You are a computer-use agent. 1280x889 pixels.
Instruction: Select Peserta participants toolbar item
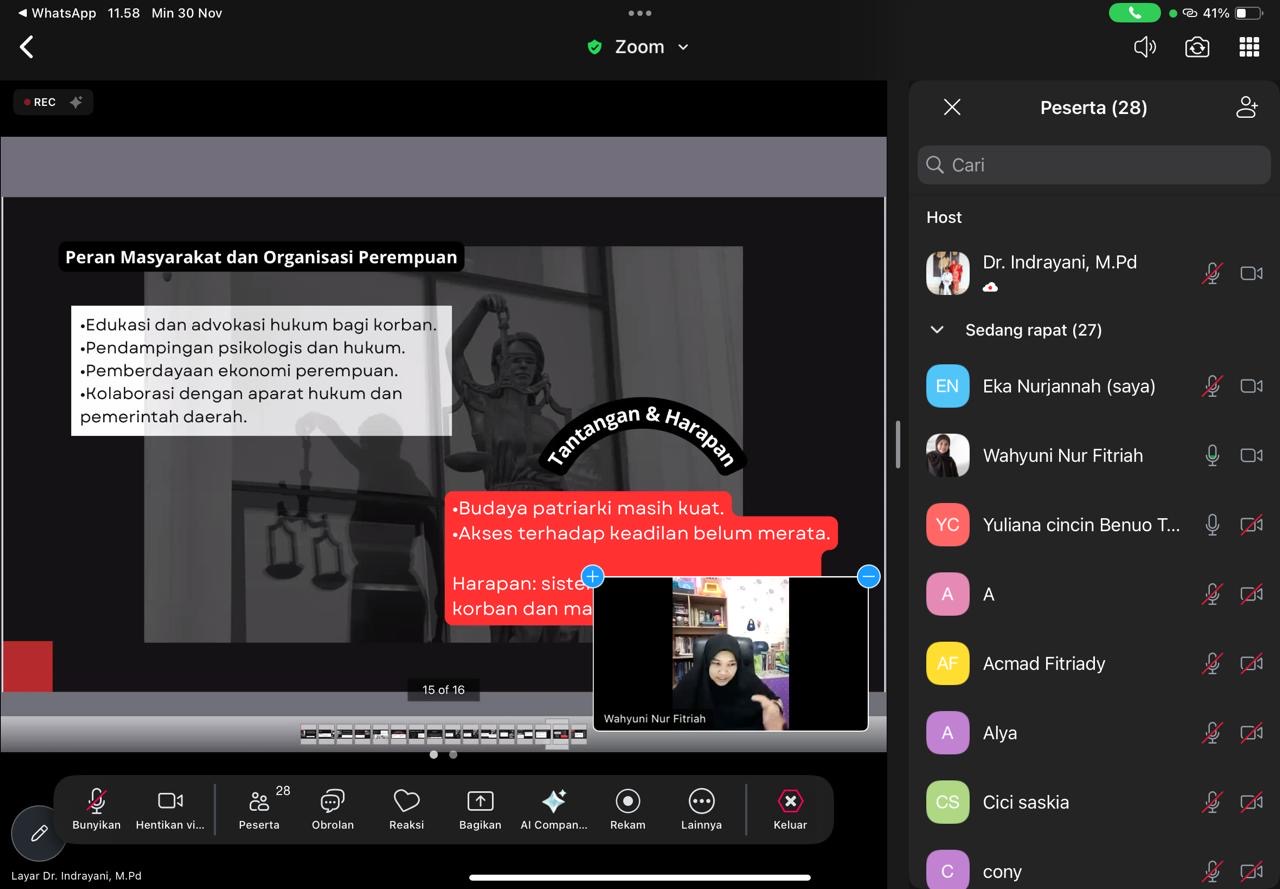coord(260,808)
